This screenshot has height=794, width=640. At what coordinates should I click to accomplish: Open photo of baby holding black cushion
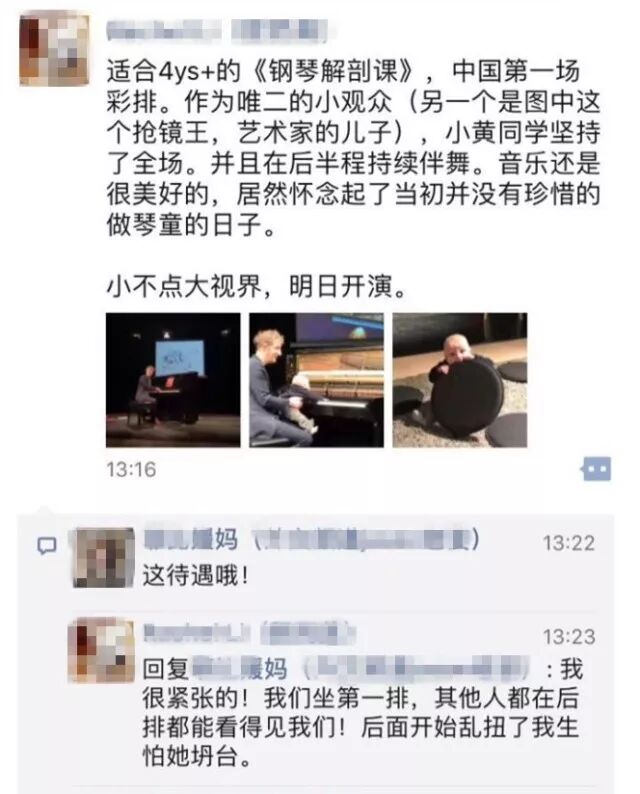pos(460,380)
